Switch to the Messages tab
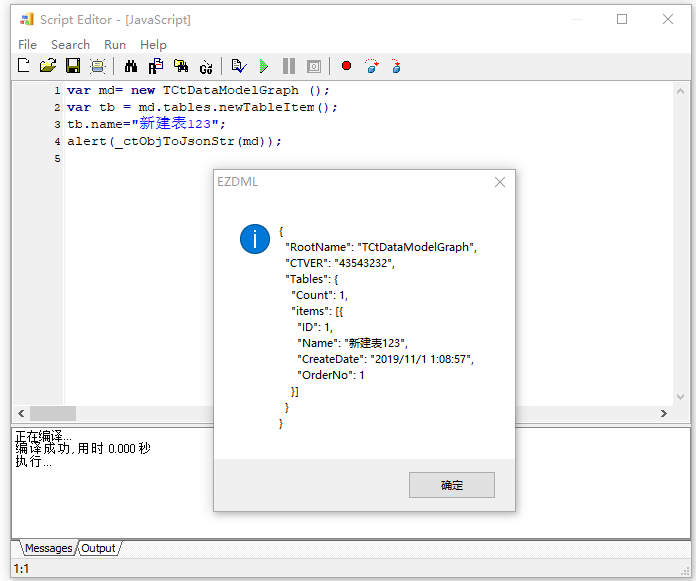Viewport: 696px width, 581px height. coord(48,548)
